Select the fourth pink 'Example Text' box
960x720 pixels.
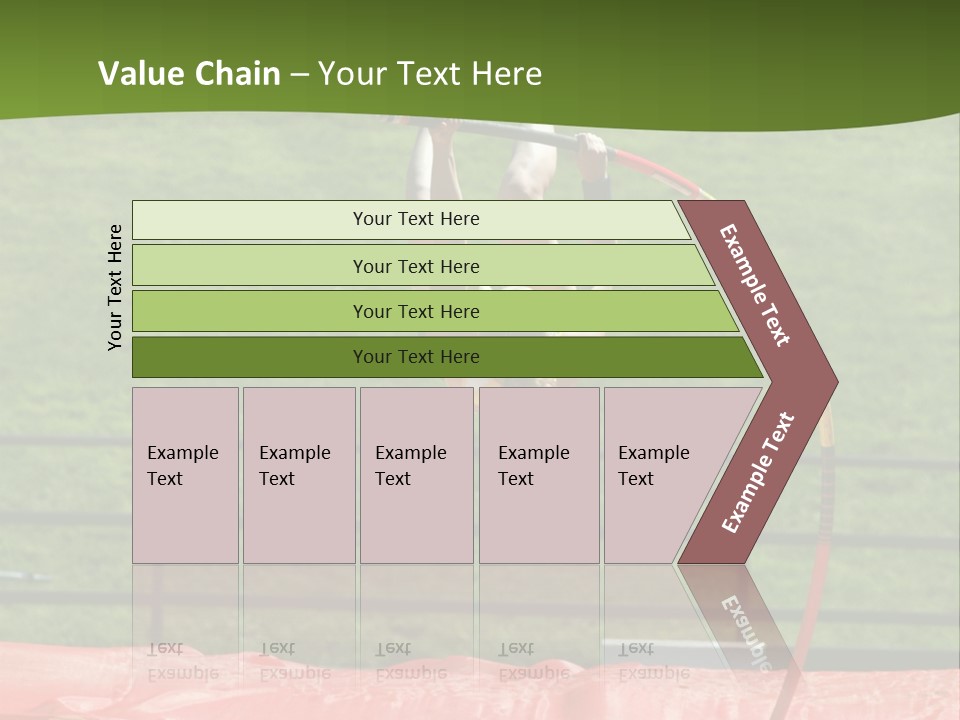click(x=539, y=475)
